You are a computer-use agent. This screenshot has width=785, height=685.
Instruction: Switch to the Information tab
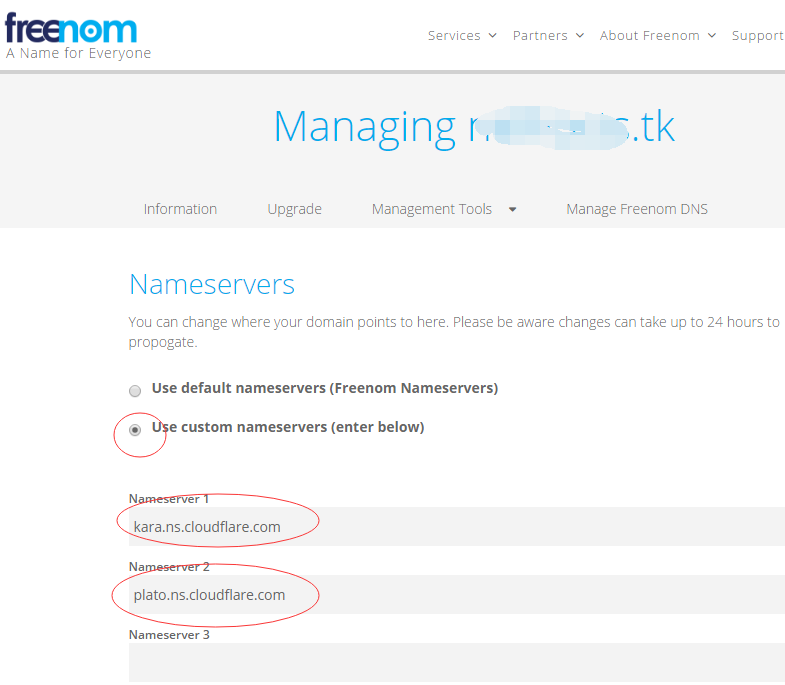180,209
